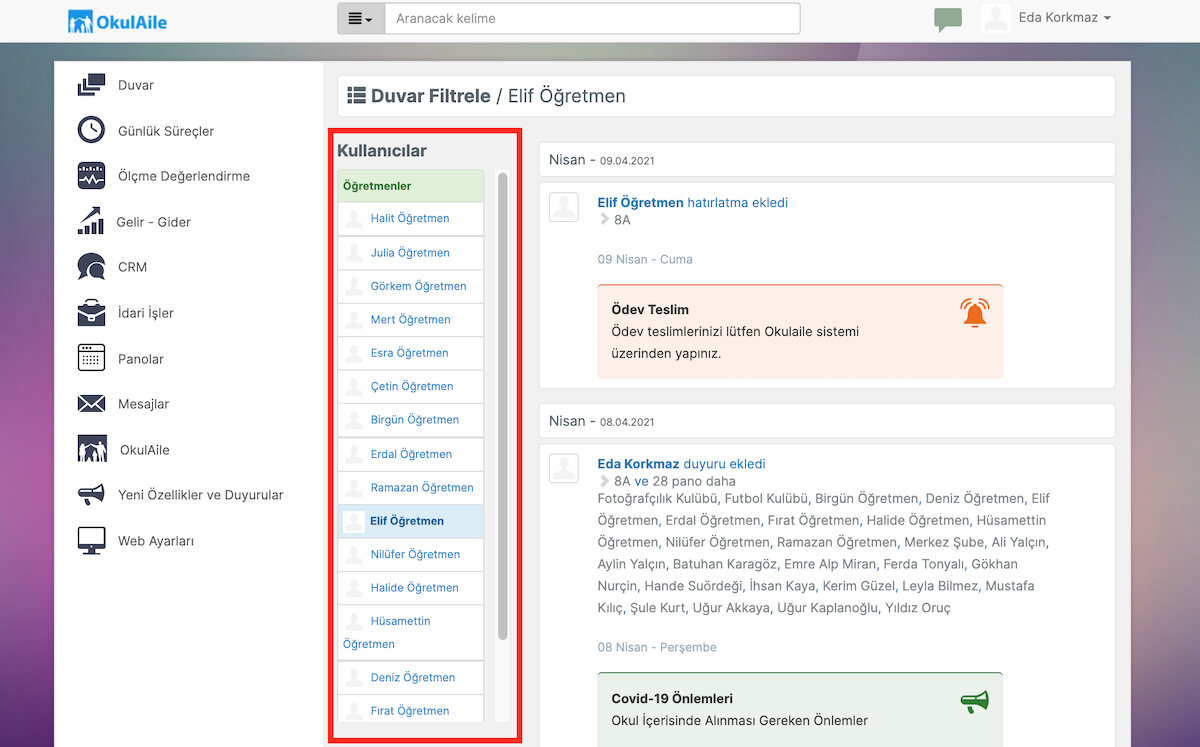Select Deniz Öğretmen from the user list
This screenshot has height=747, width=1200.
[410, 677]
